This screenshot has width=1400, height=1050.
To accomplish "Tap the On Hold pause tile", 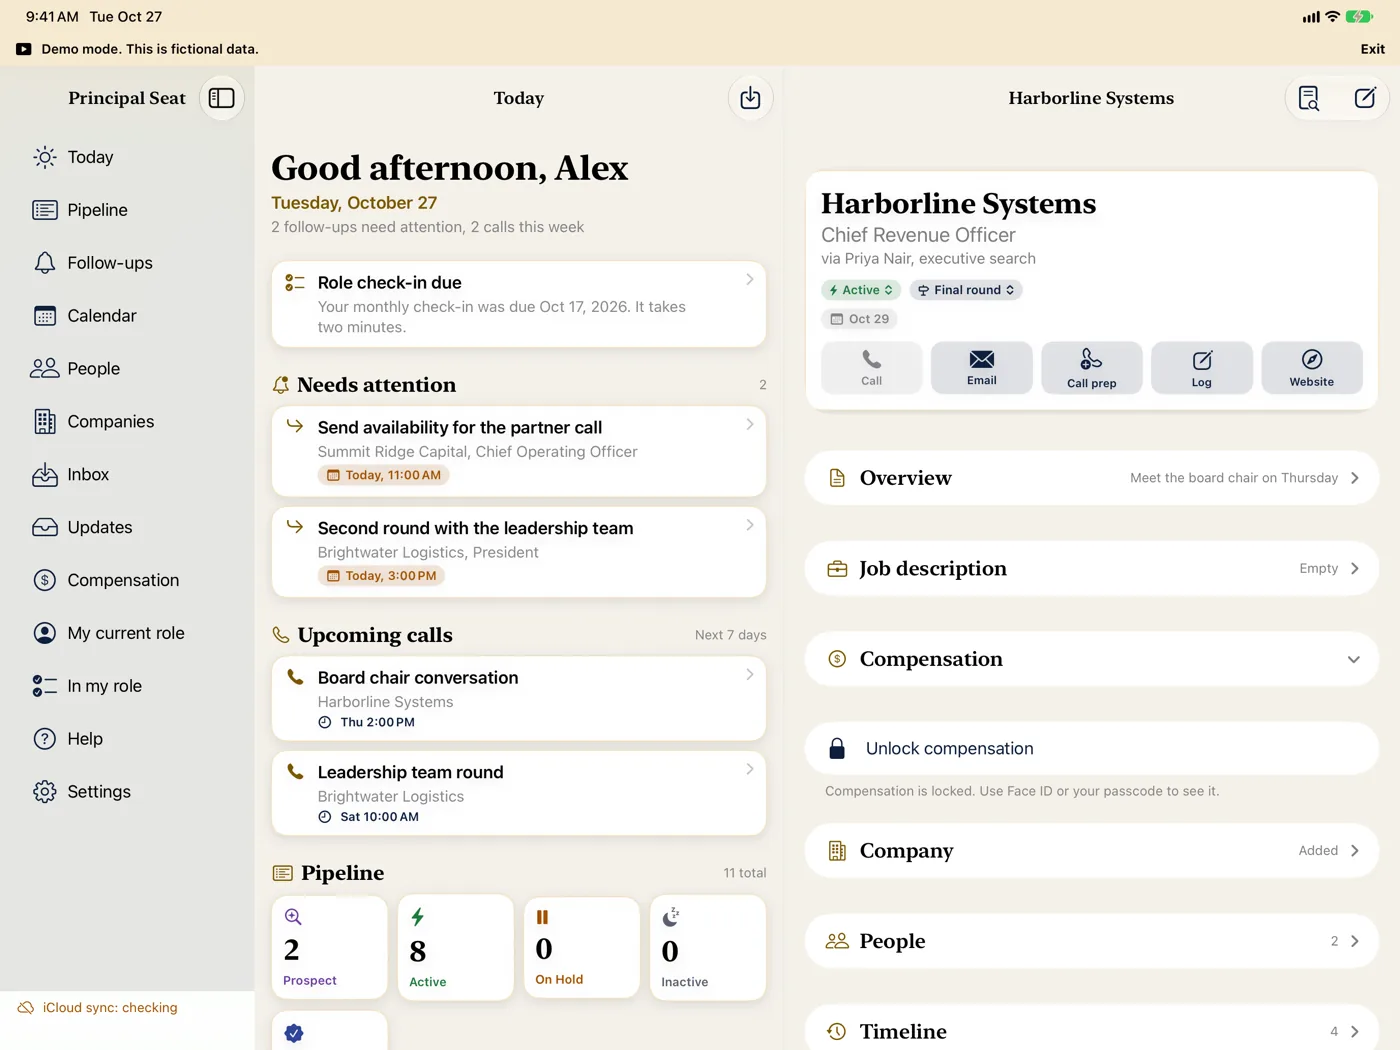I will click(581, 947).
